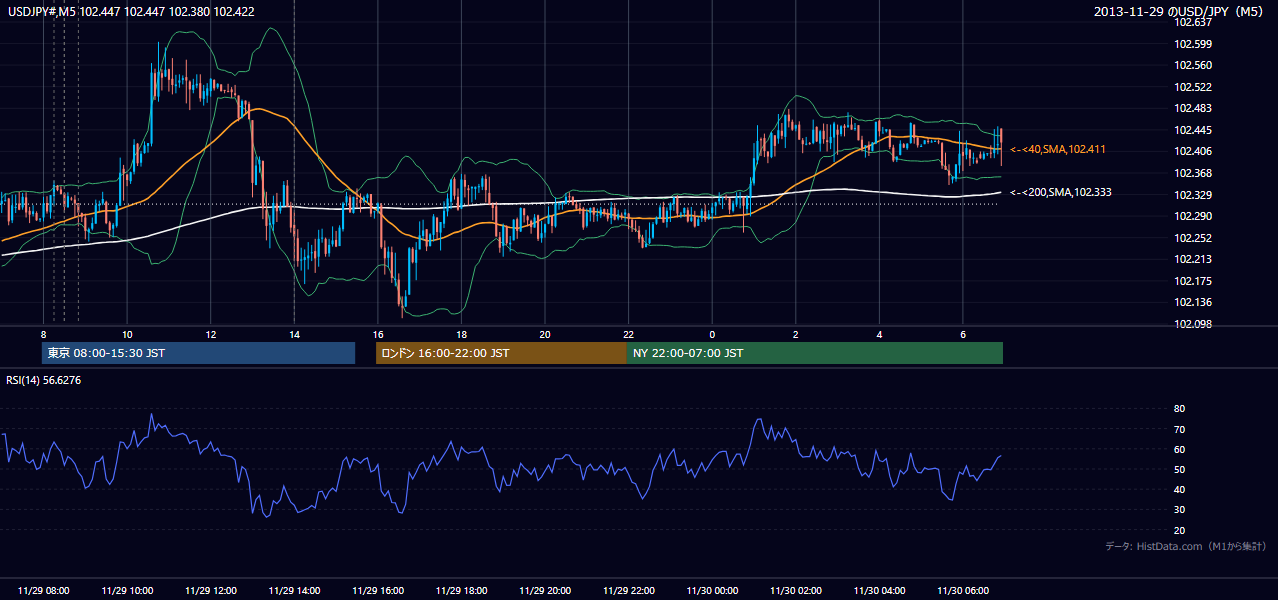The width and height of the screenshot is (1278, 600).
Task: Click price level 102.329 on axis
Action: coord(1192,195)
